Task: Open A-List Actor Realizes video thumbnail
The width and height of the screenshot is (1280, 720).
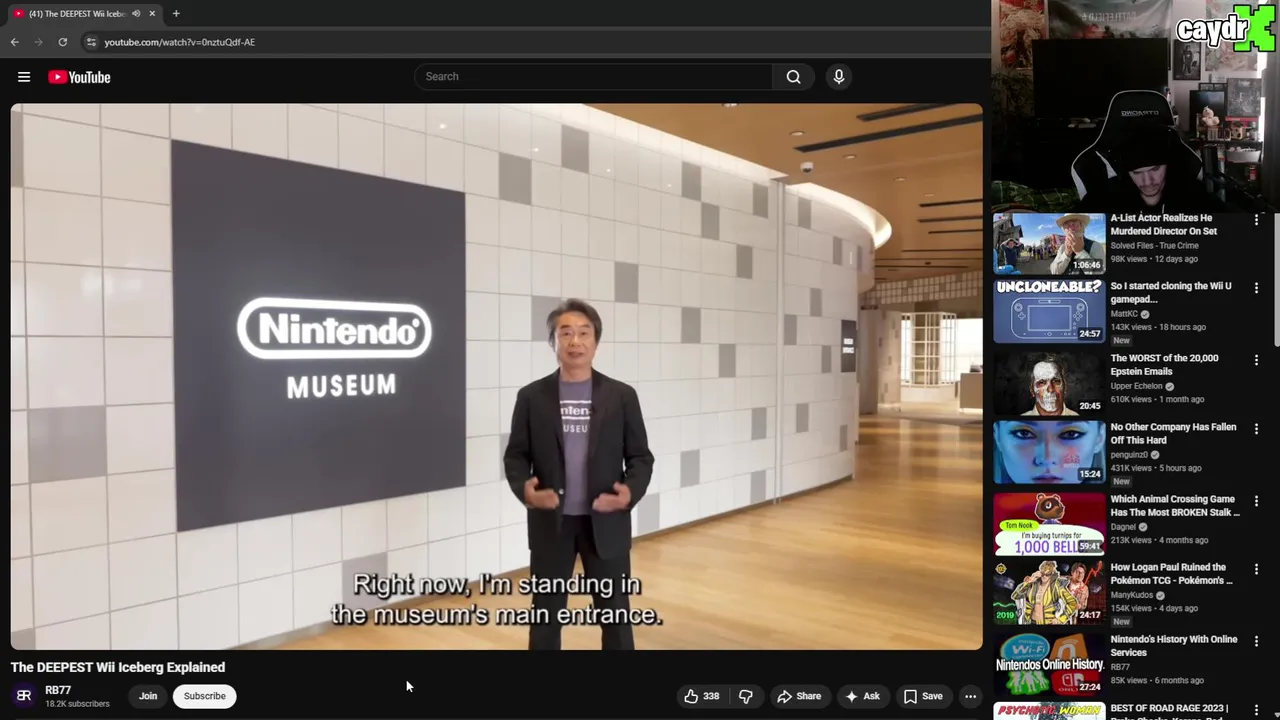Action: point(1049,243)
